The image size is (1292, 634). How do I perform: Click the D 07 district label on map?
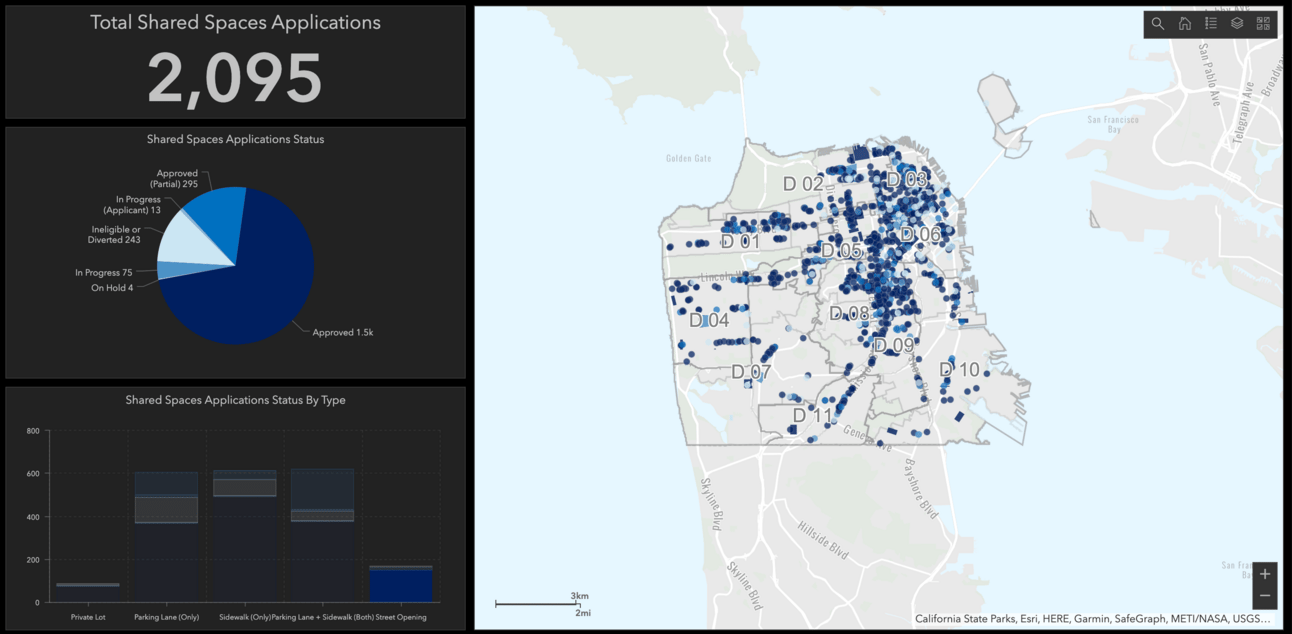pyautogui.click(x=751, y=372)
